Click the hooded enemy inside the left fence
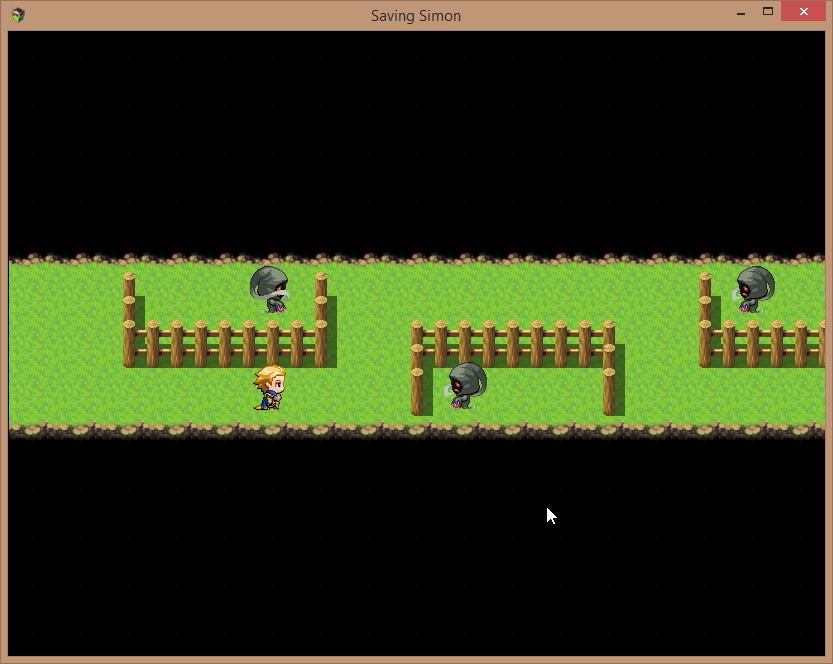 click(x=270, y=290)
